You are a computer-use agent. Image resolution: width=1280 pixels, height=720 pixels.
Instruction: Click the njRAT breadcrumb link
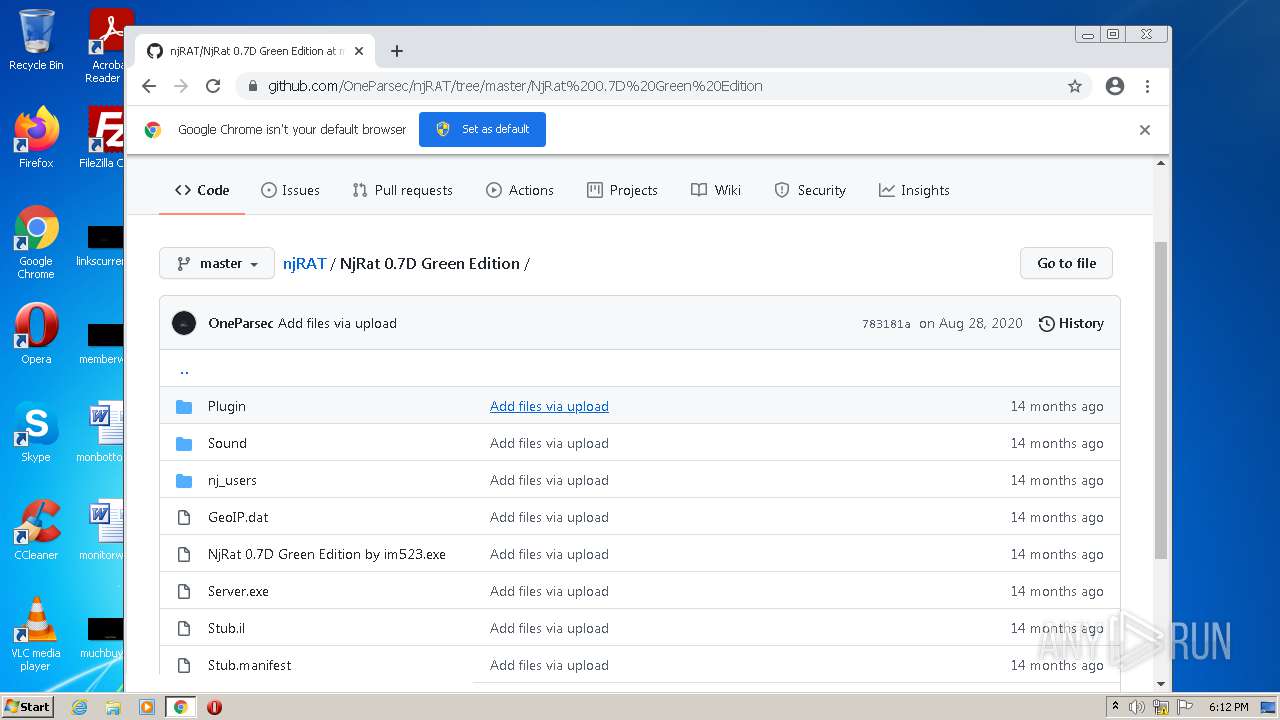coord(305,263)
